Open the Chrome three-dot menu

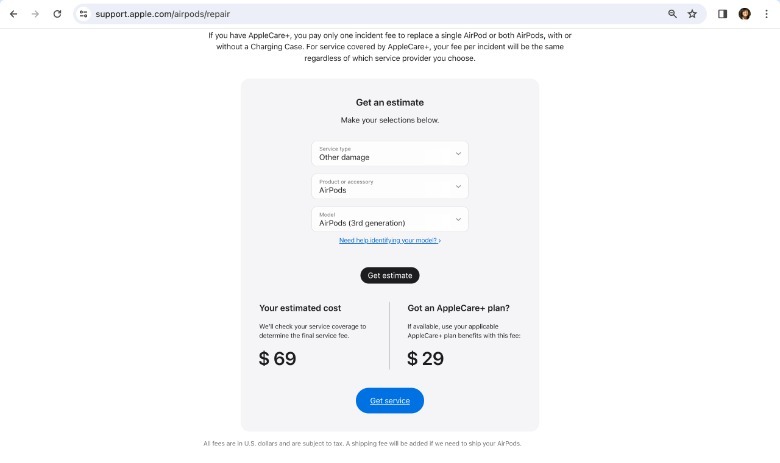(x=766, y=14)
